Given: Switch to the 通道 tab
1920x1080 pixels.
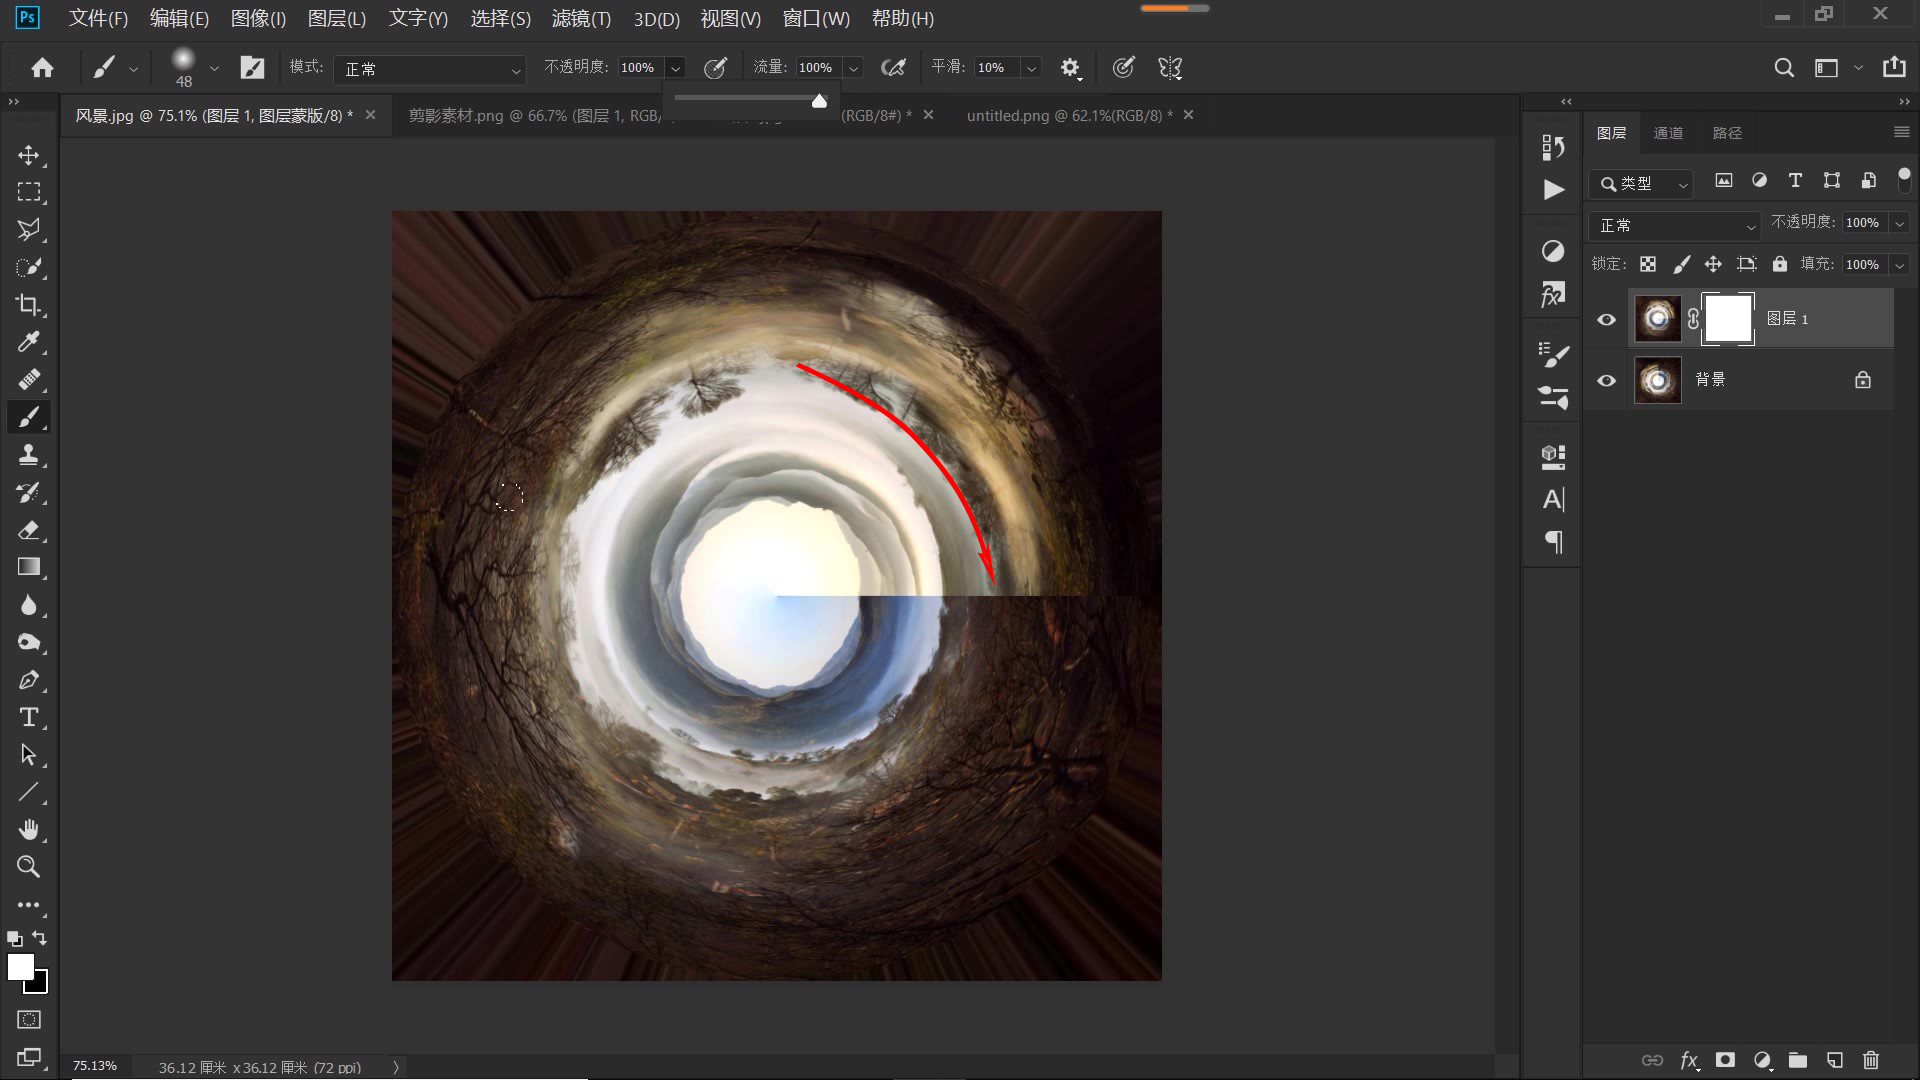Looking at the screenshot, I should [x=1668, y=133].
